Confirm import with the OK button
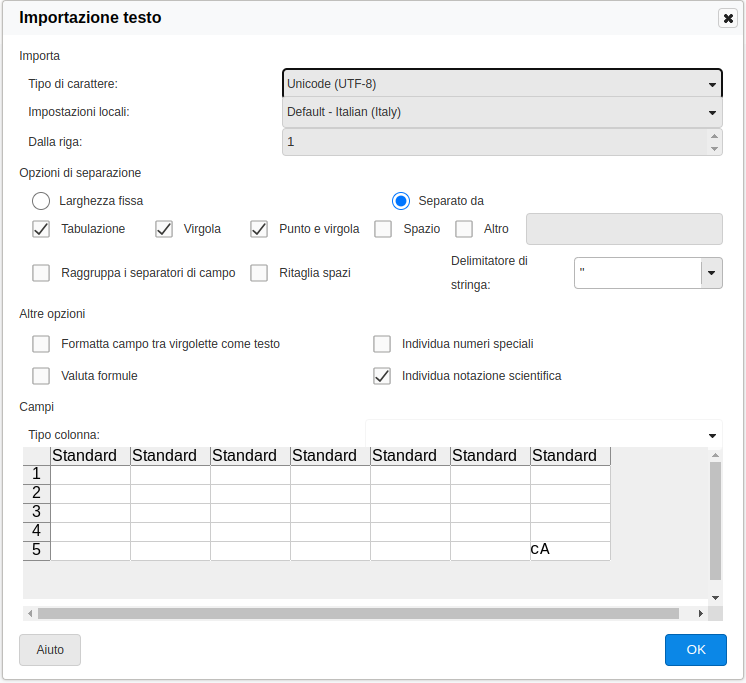The image size is (746, 683). (695, 650)
